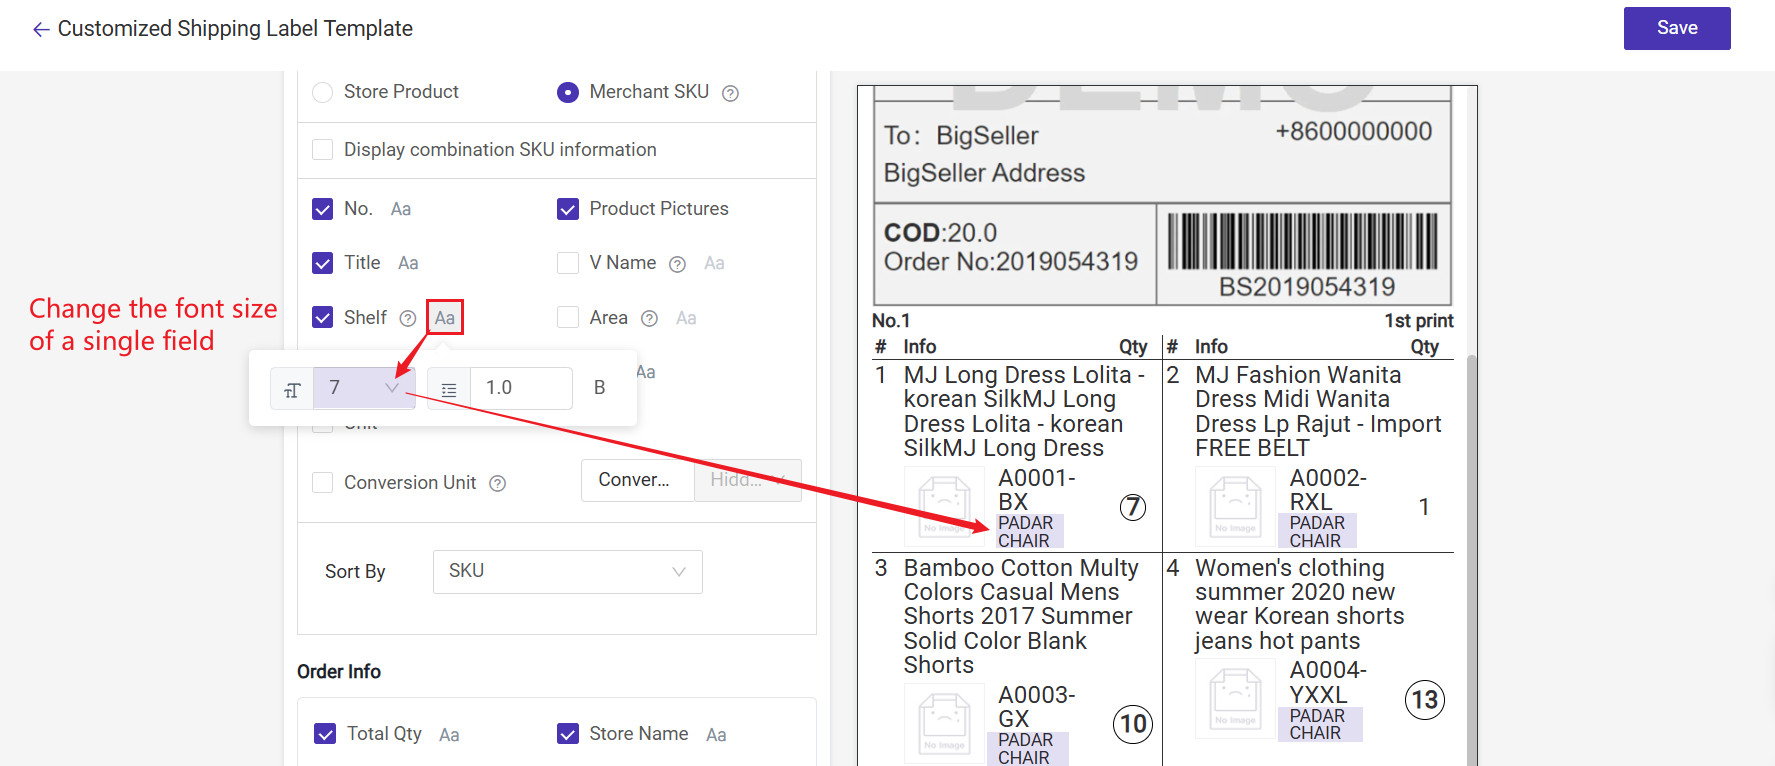Screen dimensions: 1775x766
Task: Expand the Sort By SKU dropdown
Action: (x=567, y=572)
